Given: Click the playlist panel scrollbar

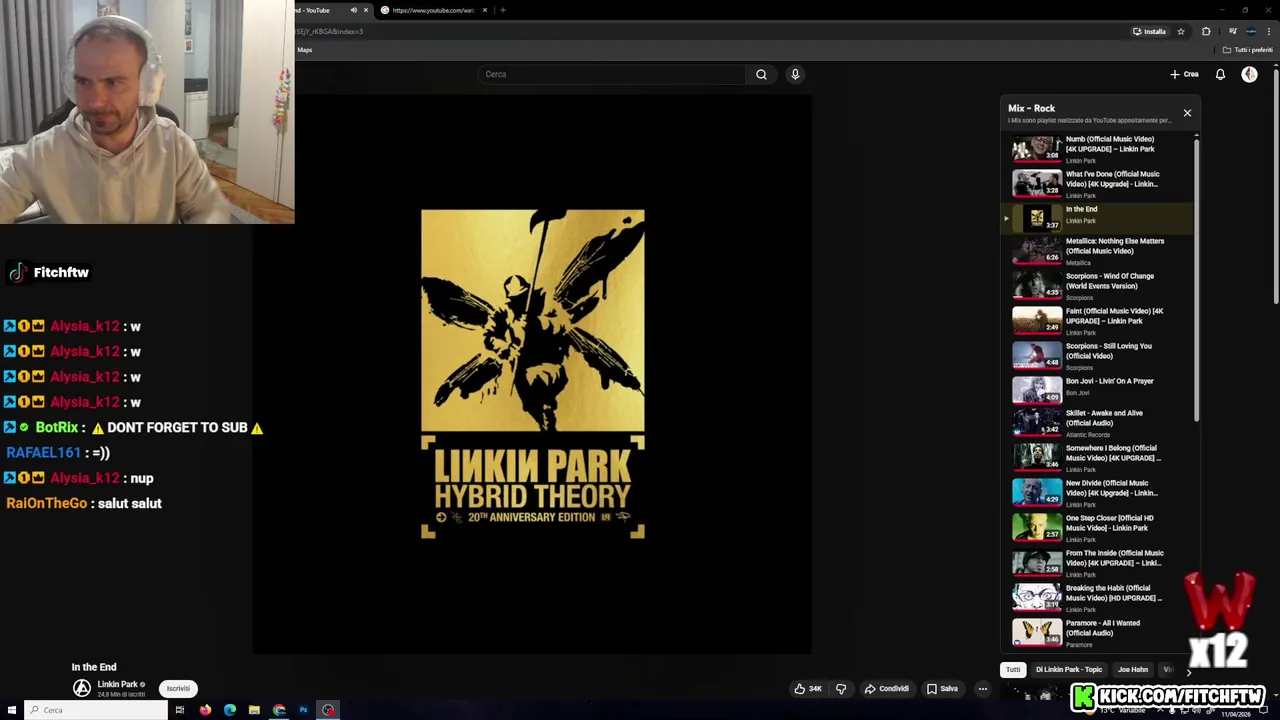Looking at the screenshot, I should coord(1196,280).
